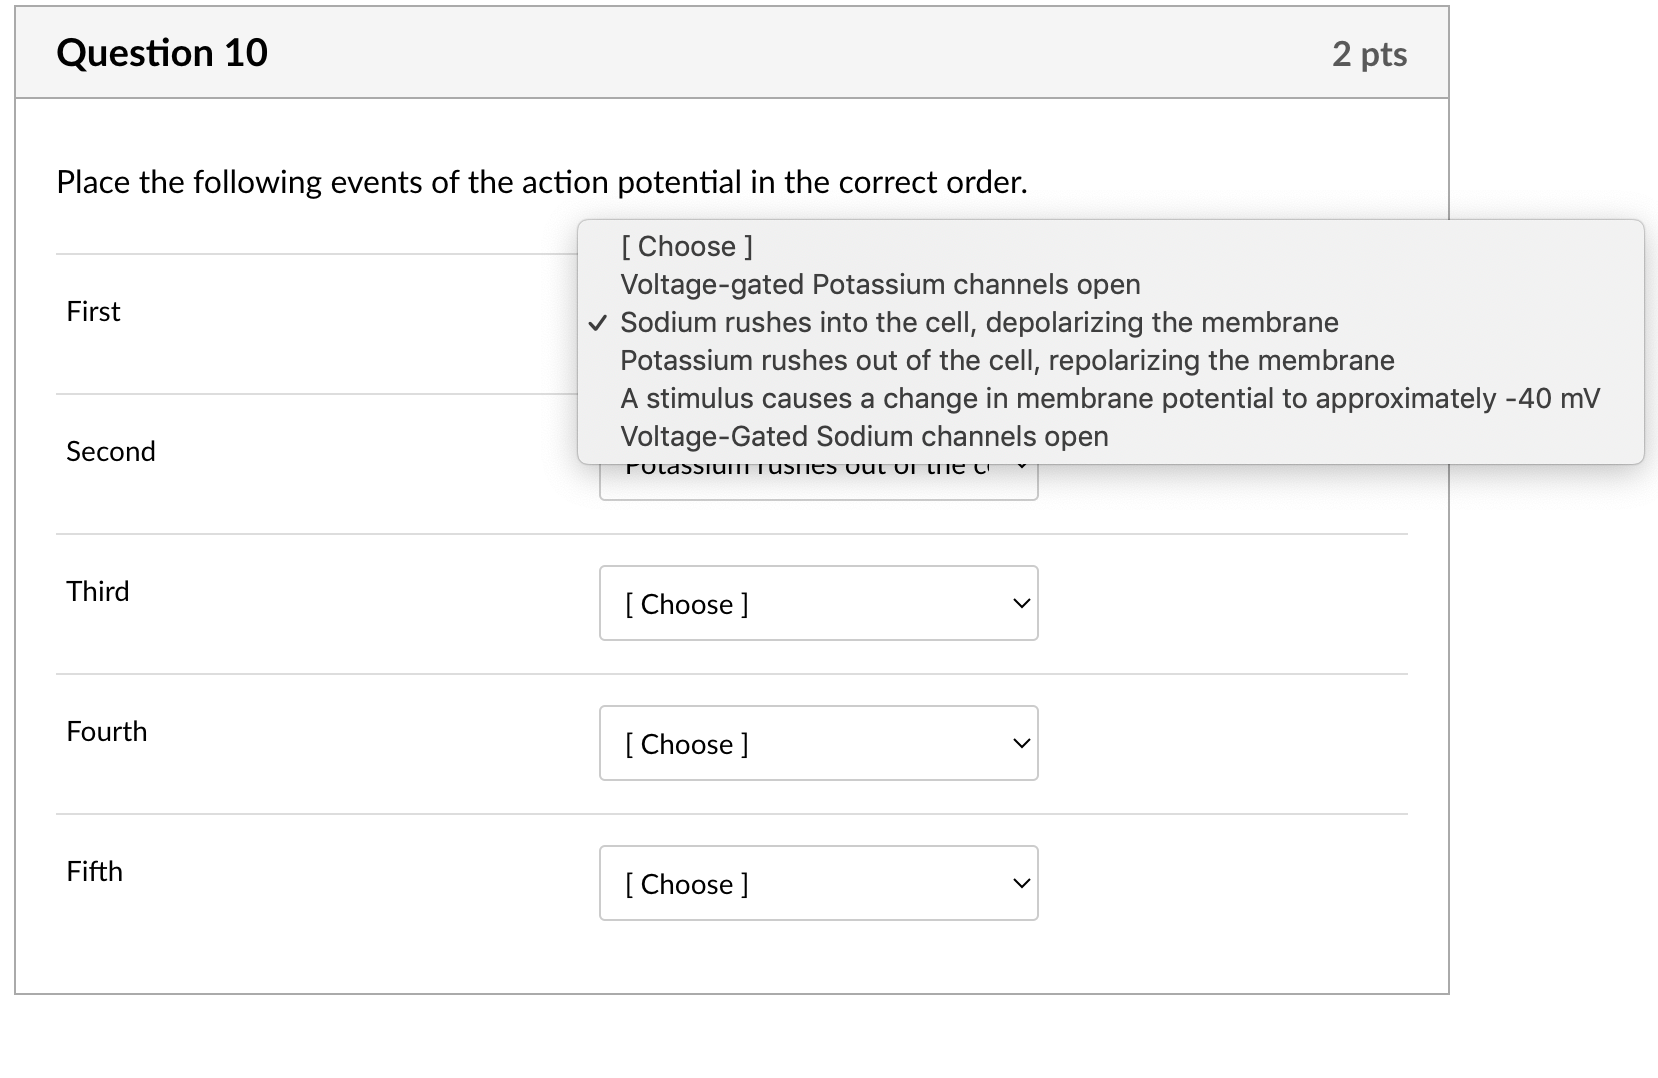Open the Fourth dropdown menu
1658x1078 pixels.
pos(818,743)
